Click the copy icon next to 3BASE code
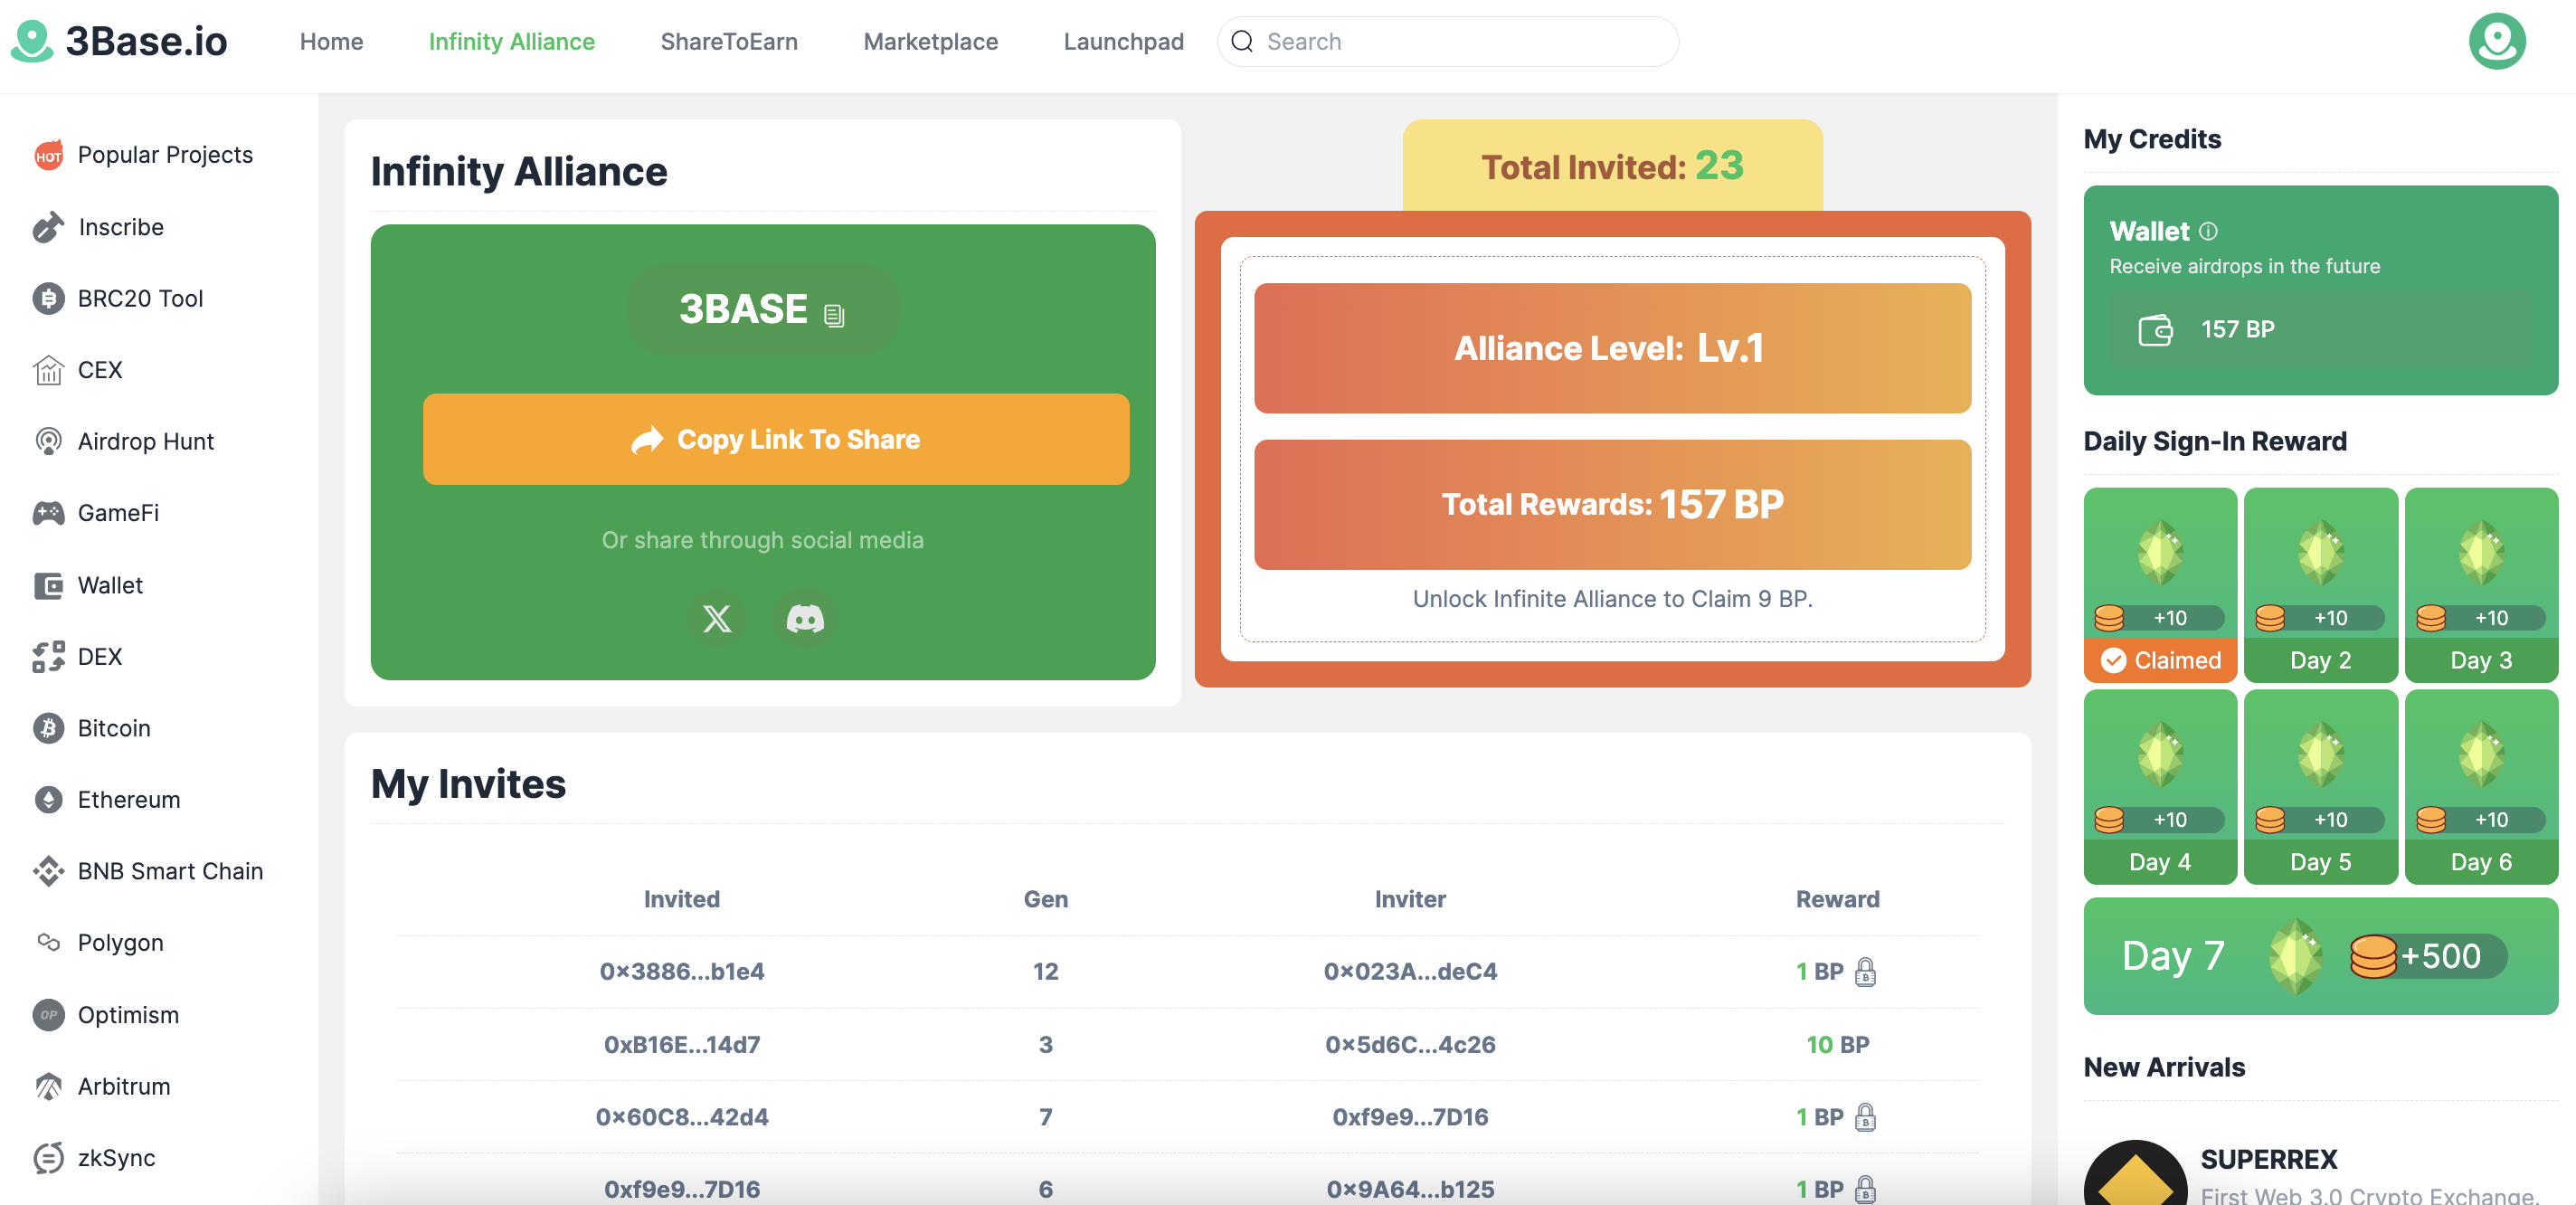 tap(834, 315)
